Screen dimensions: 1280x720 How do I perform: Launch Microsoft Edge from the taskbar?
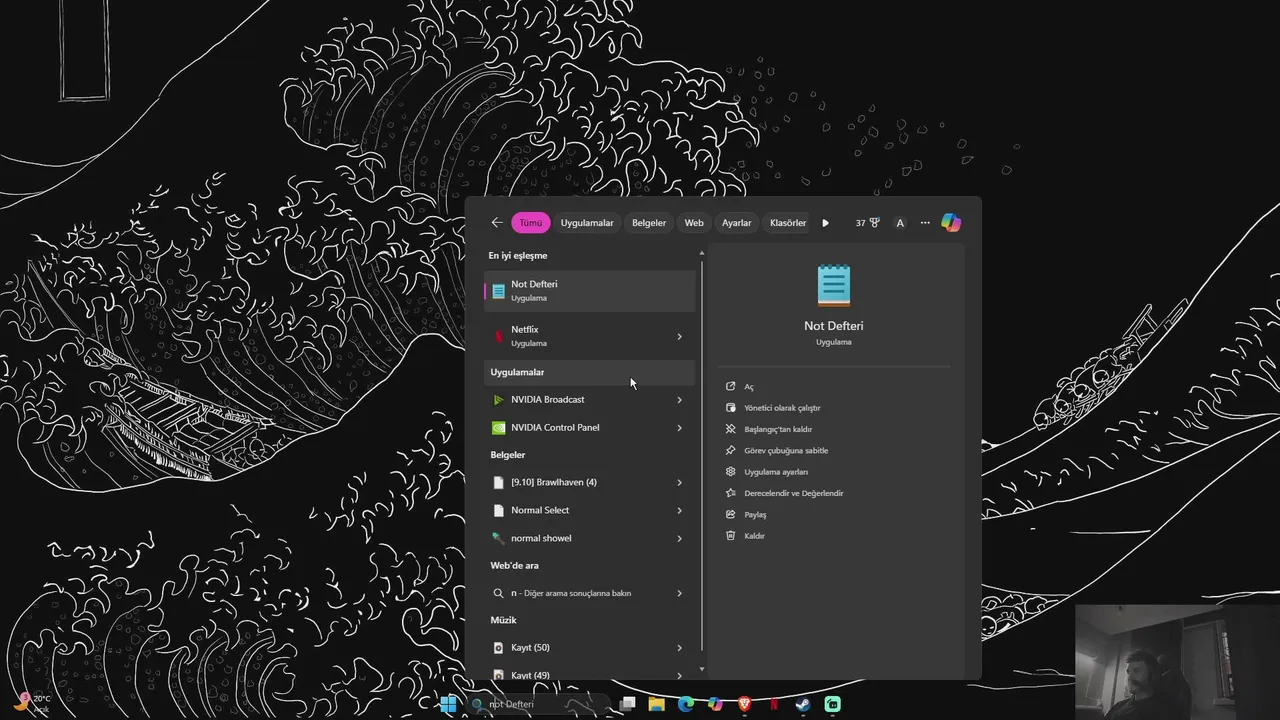point(686,704)
